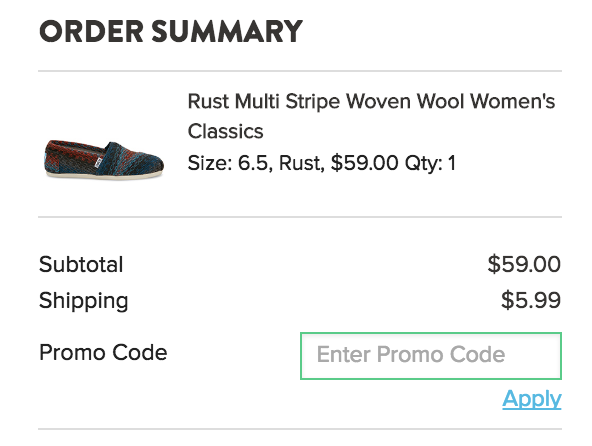Click the $5.99 shipping cost
Screen dimensions: 592x446
[530, 300]
